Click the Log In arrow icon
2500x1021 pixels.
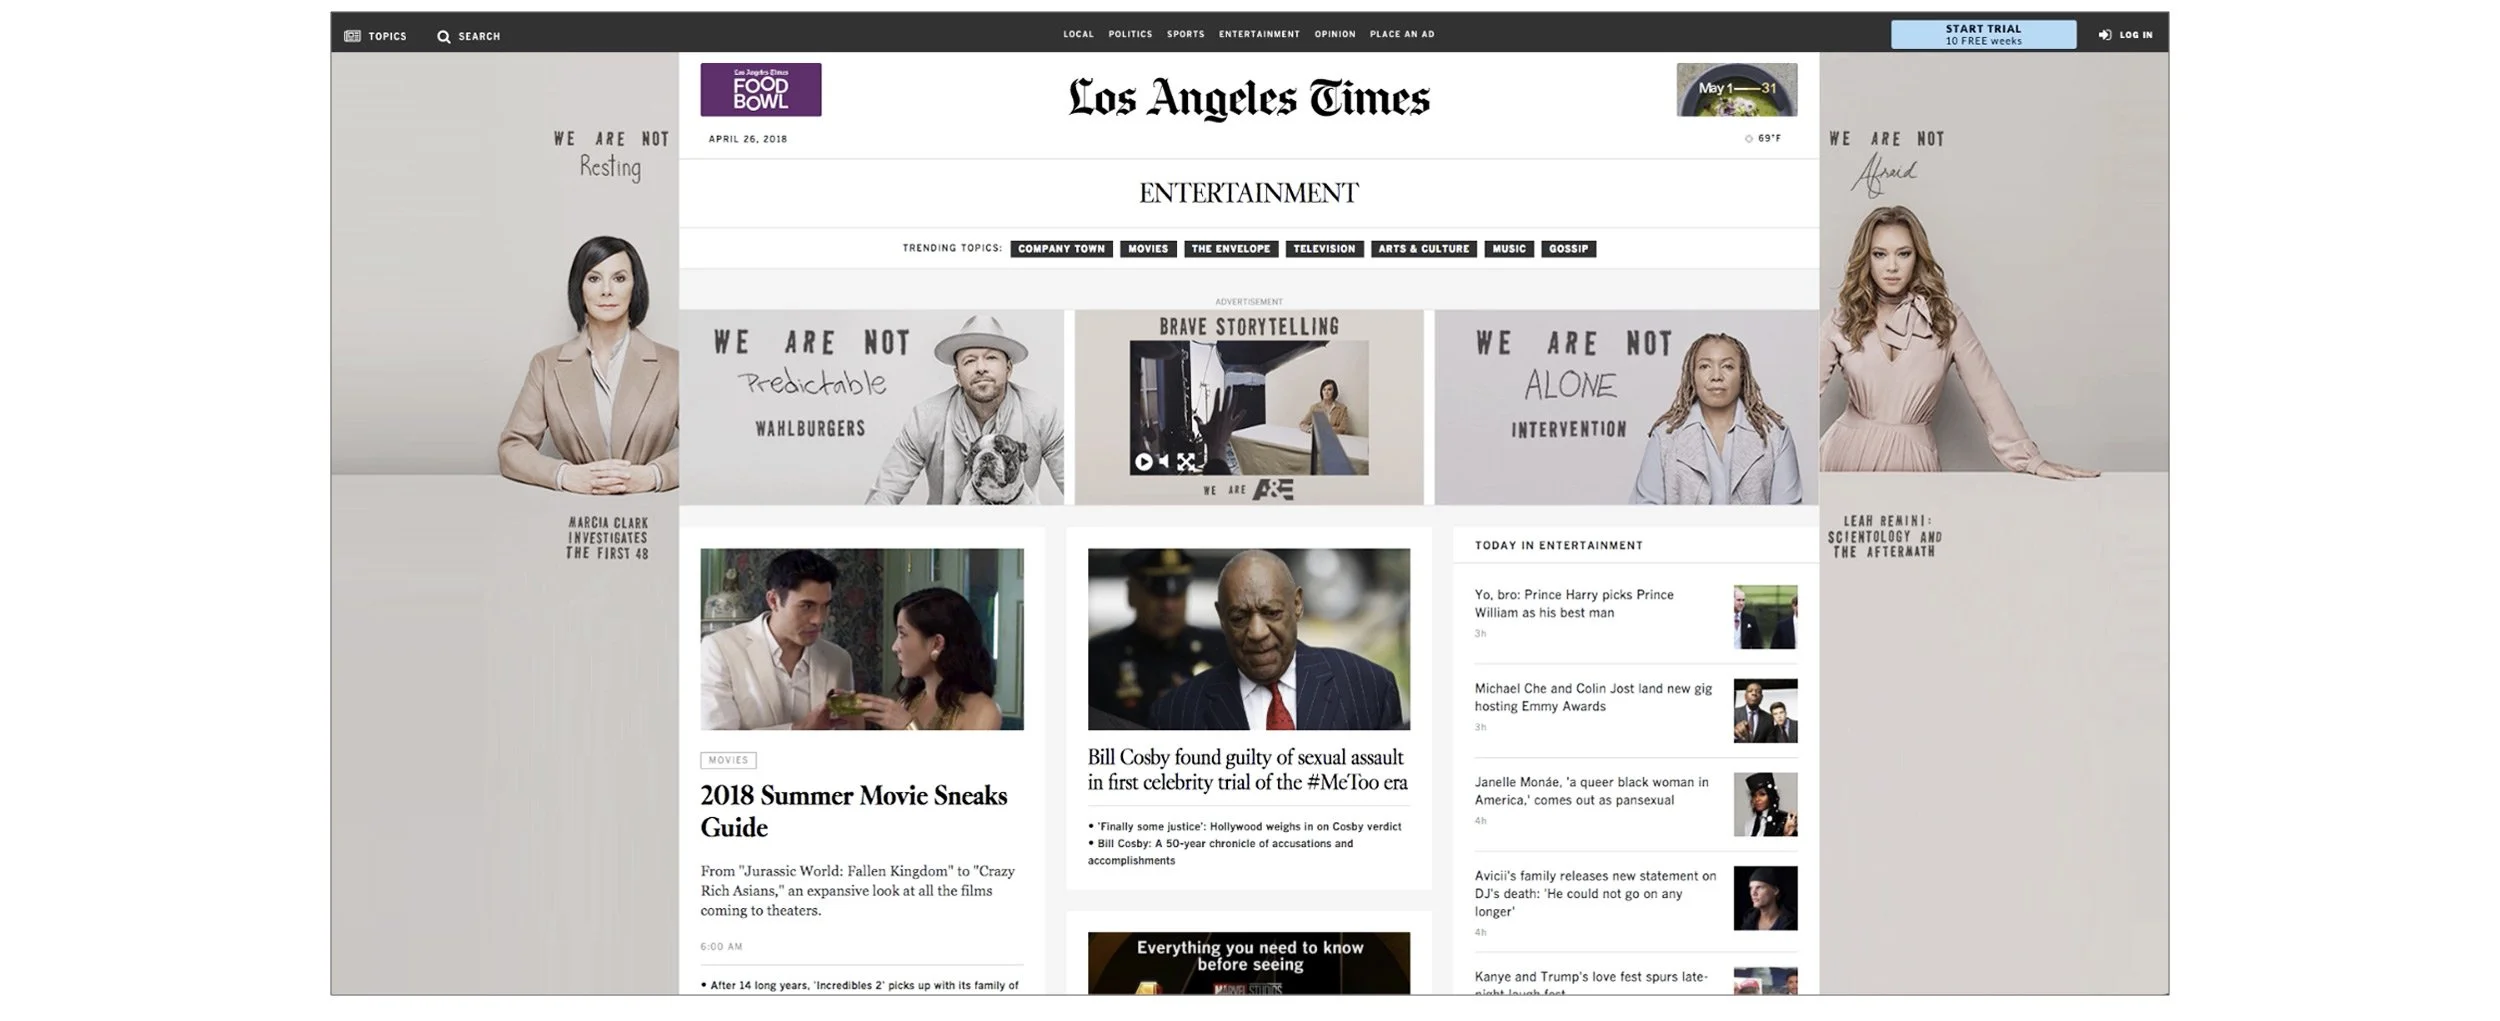point(2105,35)
